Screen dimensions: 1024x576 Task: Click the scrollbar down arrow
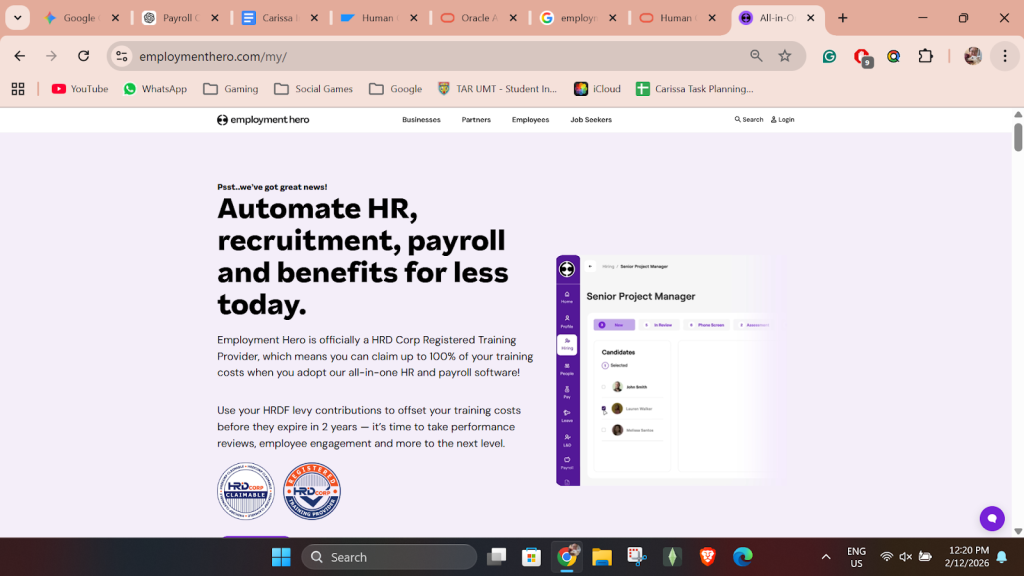(1017, 532)
